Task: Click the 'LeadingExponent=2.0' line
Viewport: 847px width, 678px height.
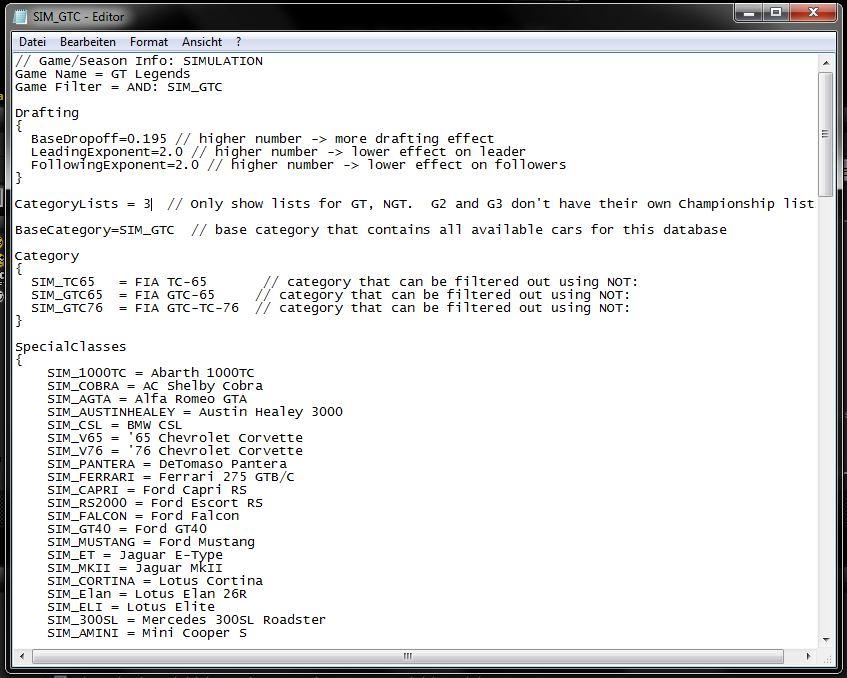Action: [x=278, y=152]
